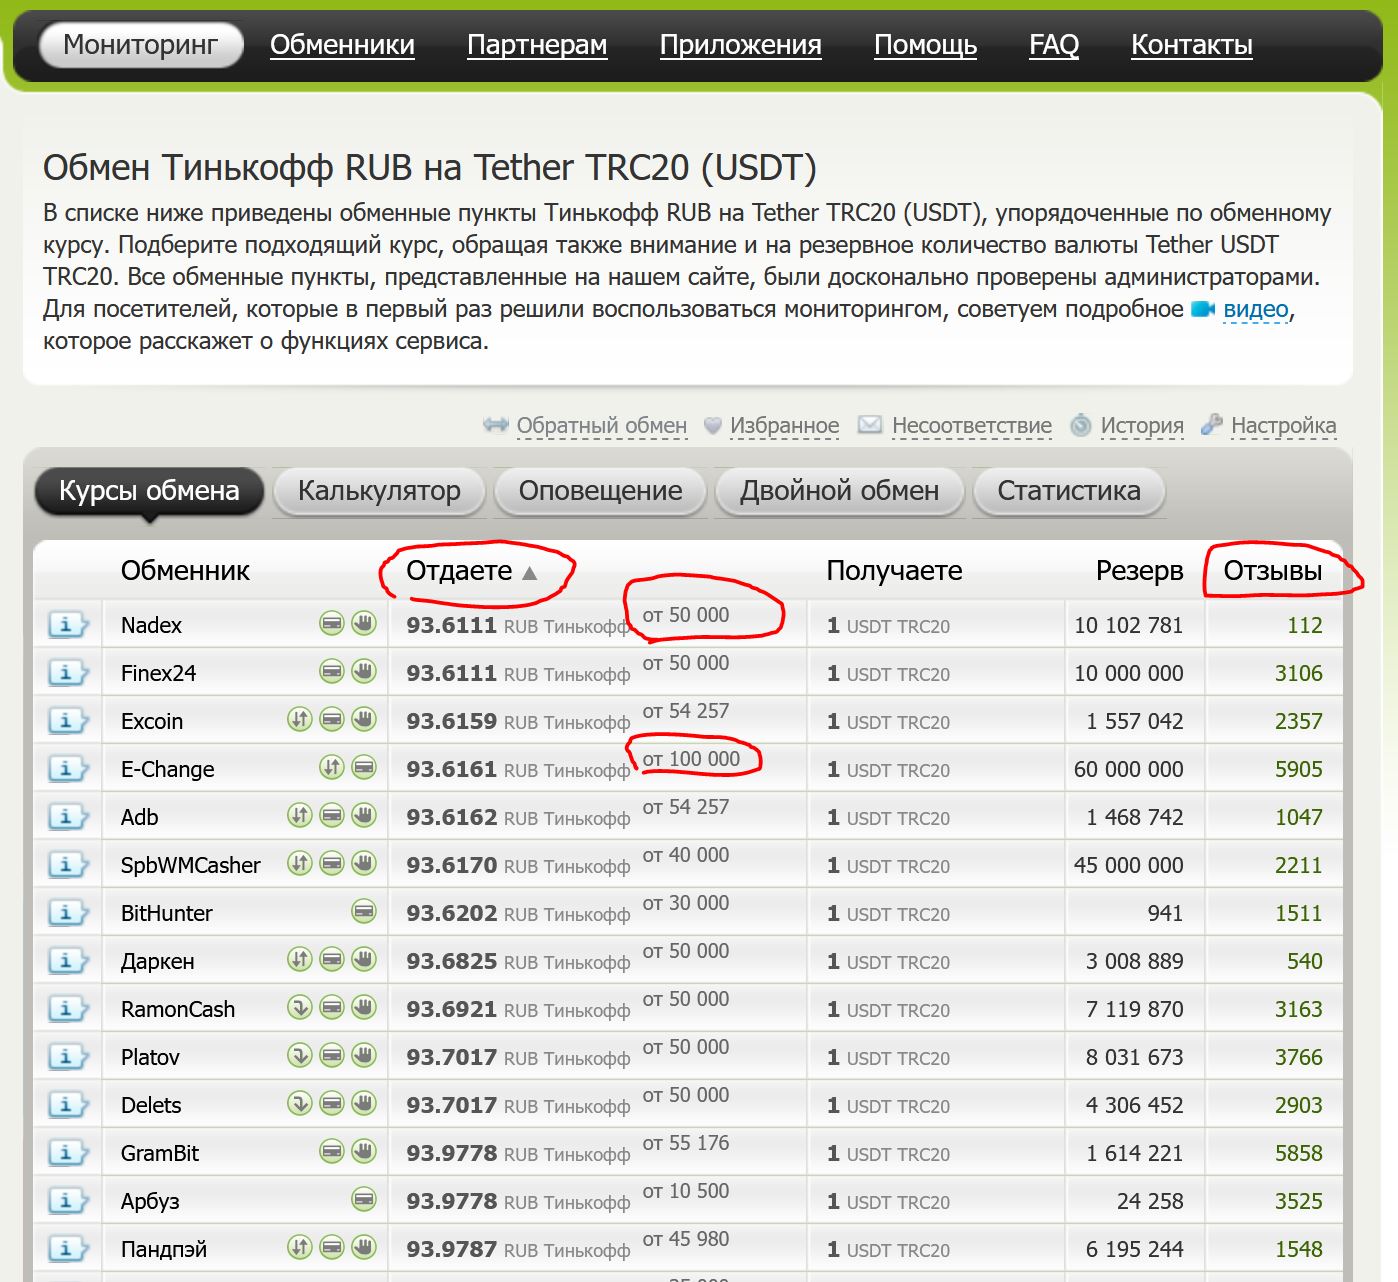The height and width of the screenshot is (1282, 1398).
Task: Open the info icon for RamonCash
Action: (x=68, y=1009)
